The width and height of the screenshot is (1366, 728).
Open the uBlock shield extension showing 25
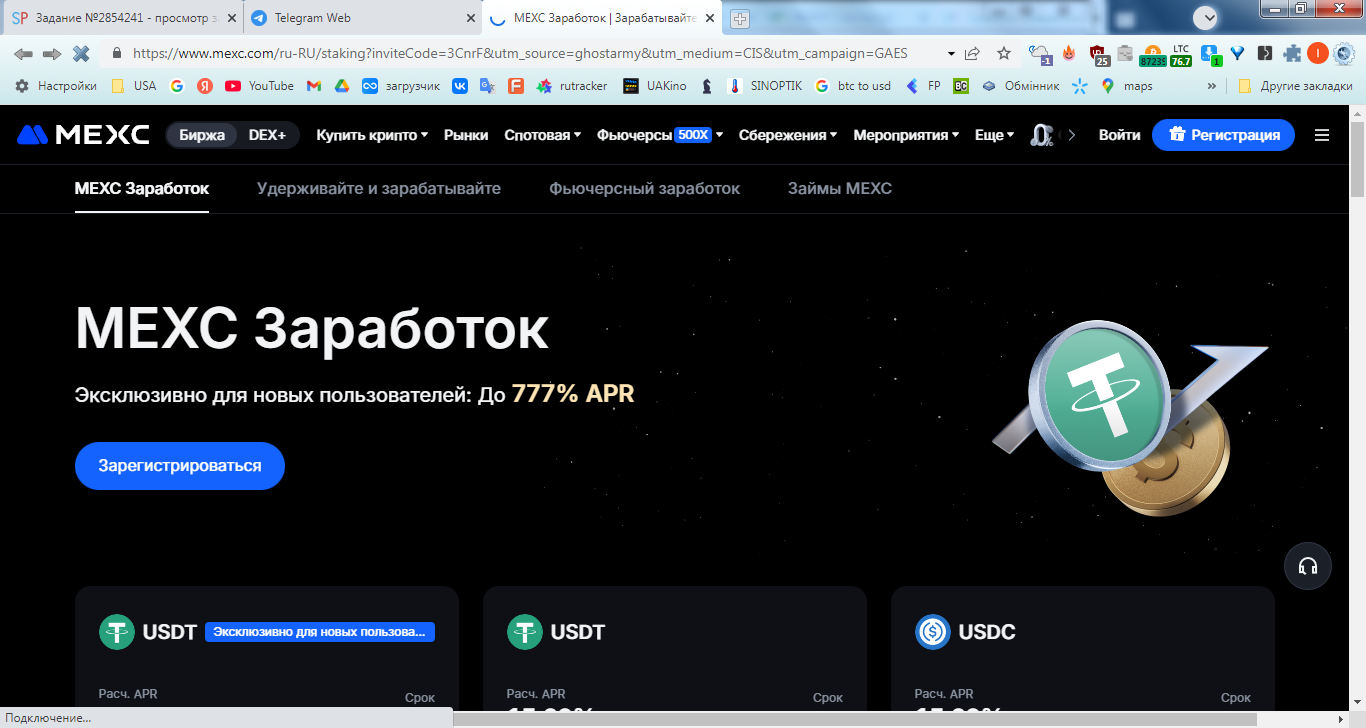pos(1098,55)
